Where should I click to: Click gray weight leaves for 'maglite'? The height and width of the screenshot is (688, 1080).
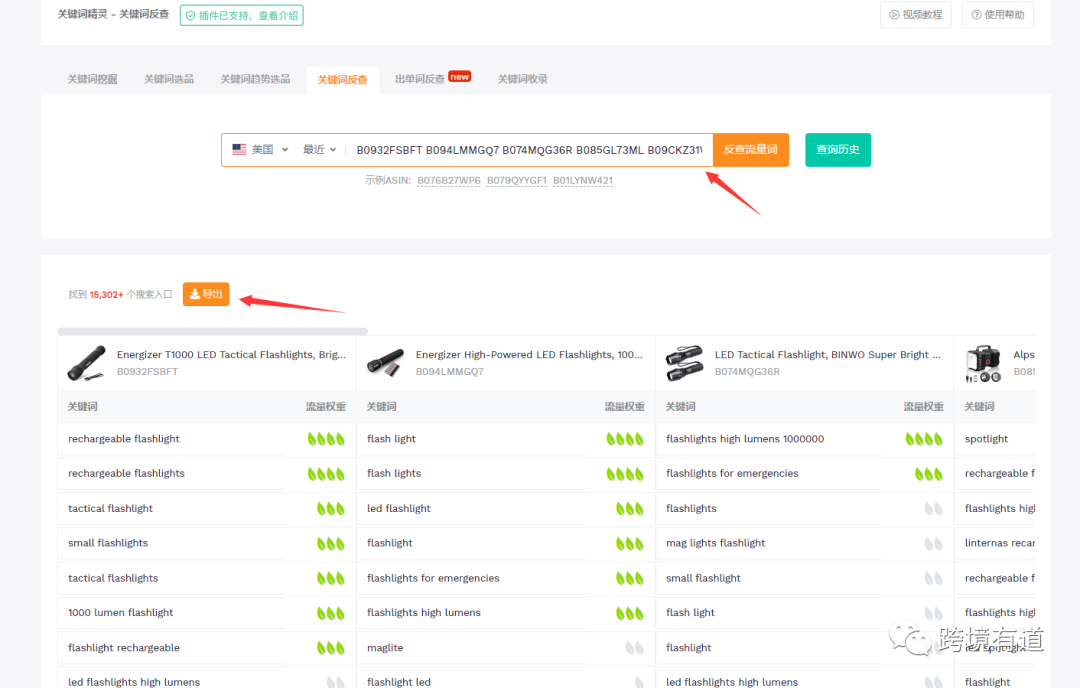(x=634, y=647)
